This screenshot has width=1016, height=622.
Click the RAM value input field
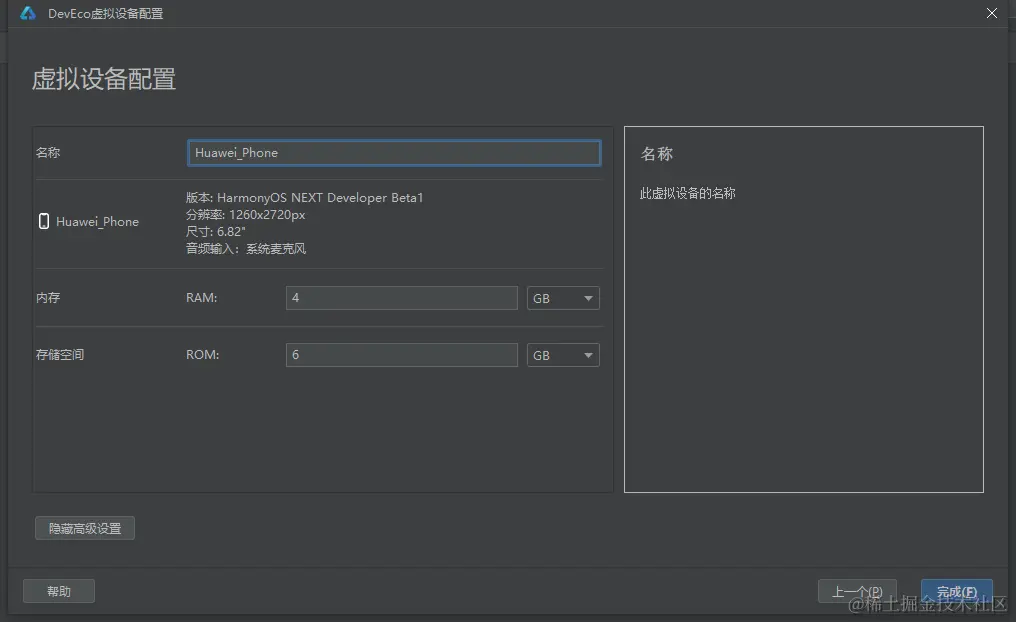click(402, 298)
